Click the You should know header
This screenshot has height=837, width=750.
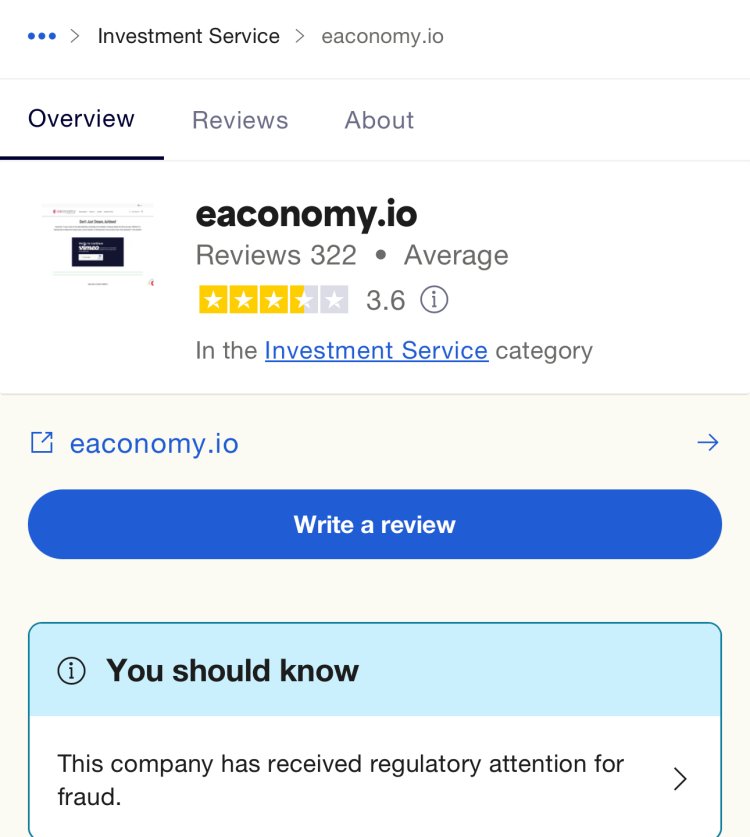tap(233, 670)
